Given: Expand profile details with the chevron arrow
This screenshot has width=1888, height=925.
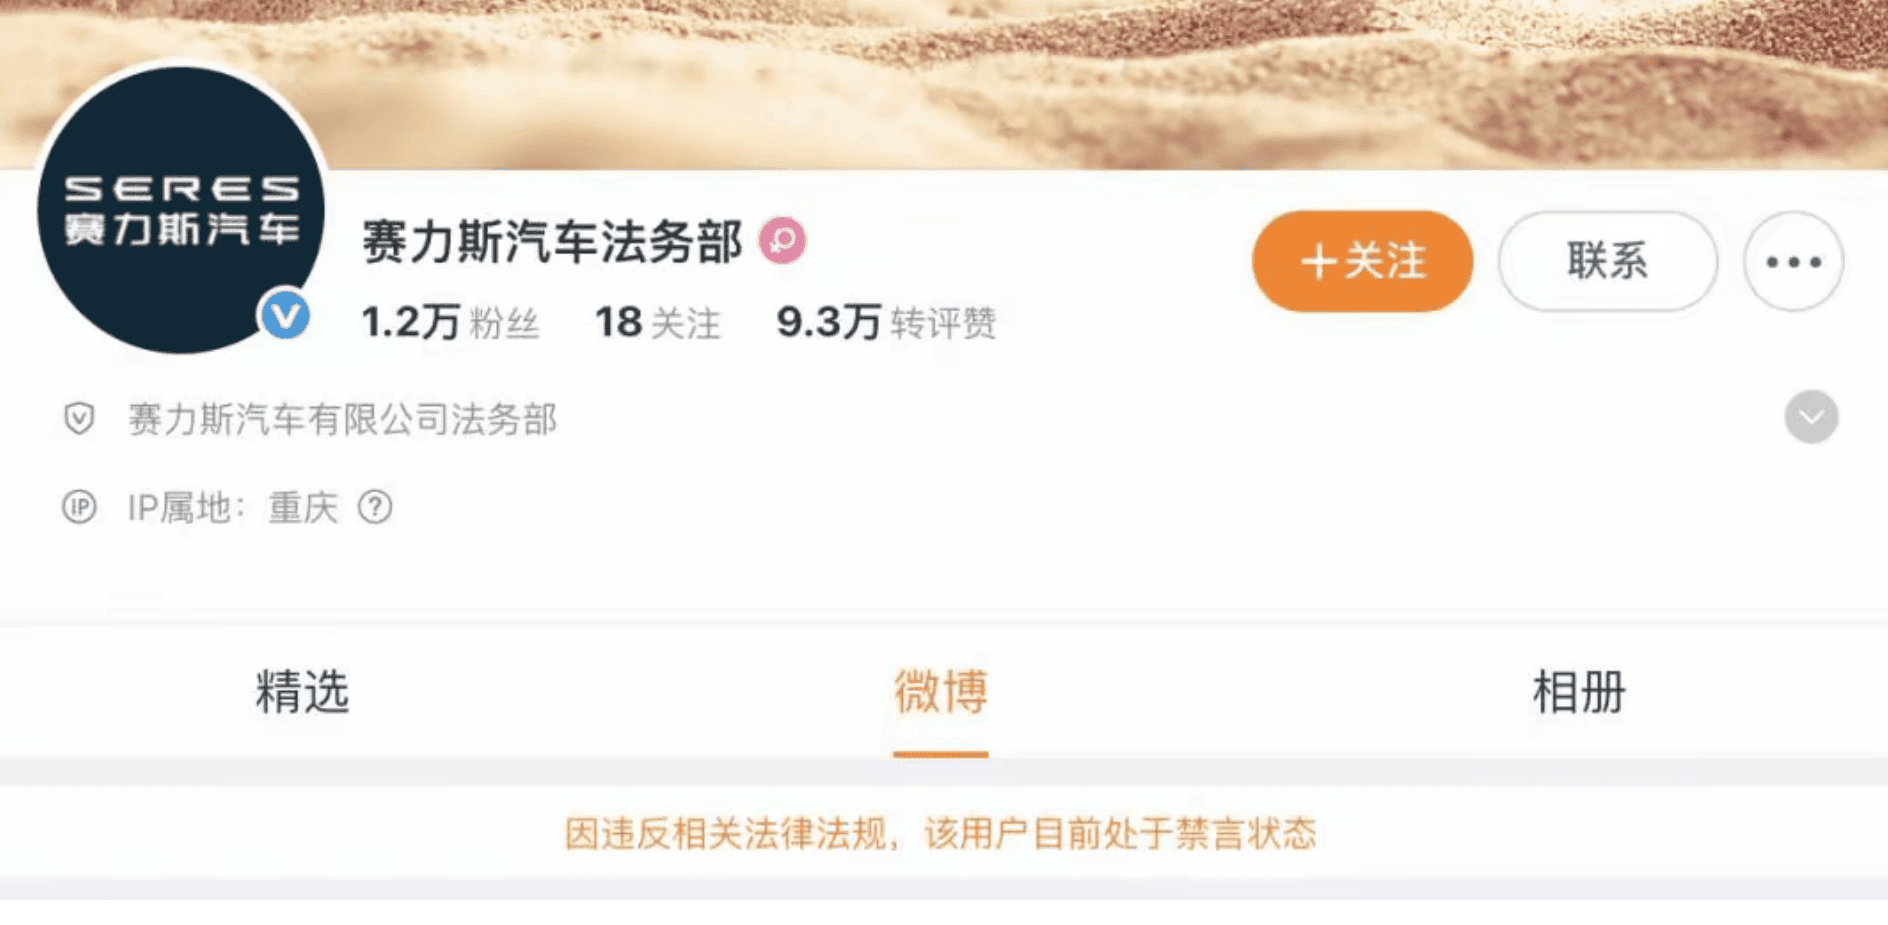Looking at the screenshot, I should tap(1811, 417).
